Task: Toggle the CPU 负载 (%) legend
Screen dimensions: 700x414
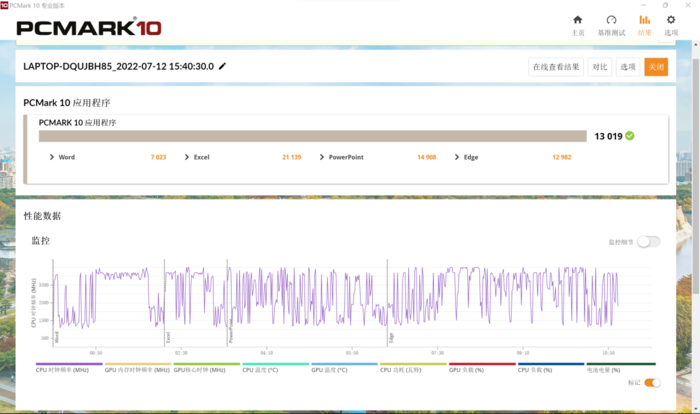Action: [x=551, y=368]
